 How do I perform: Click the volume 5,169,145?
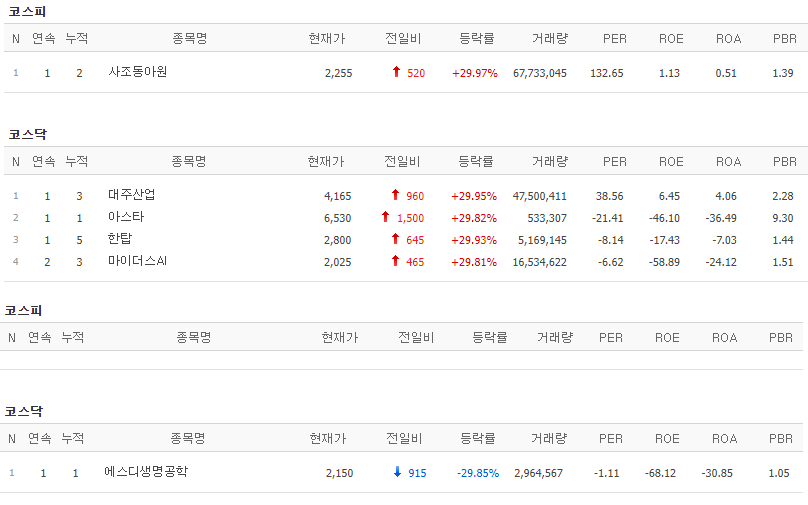542,240
